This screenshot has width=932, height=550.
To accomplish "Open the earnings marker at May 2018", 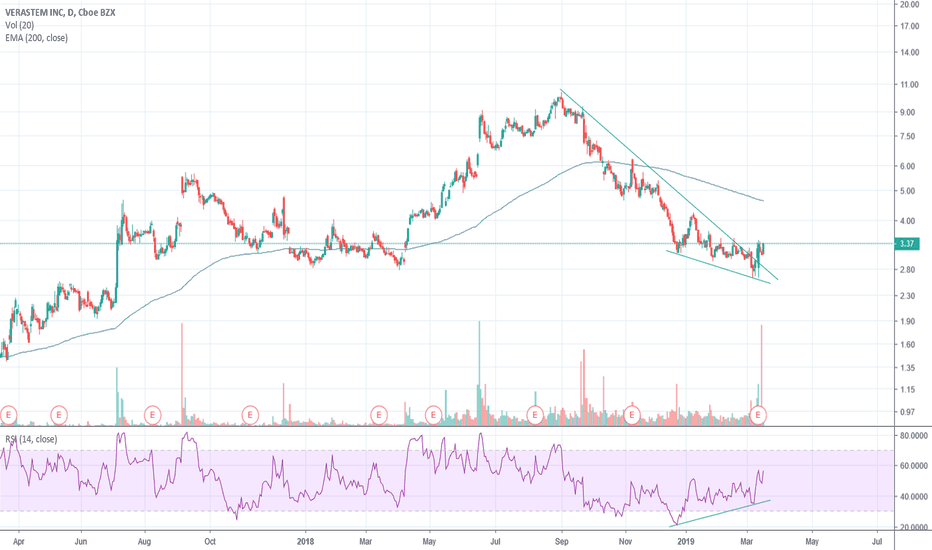I will (433, 414).
